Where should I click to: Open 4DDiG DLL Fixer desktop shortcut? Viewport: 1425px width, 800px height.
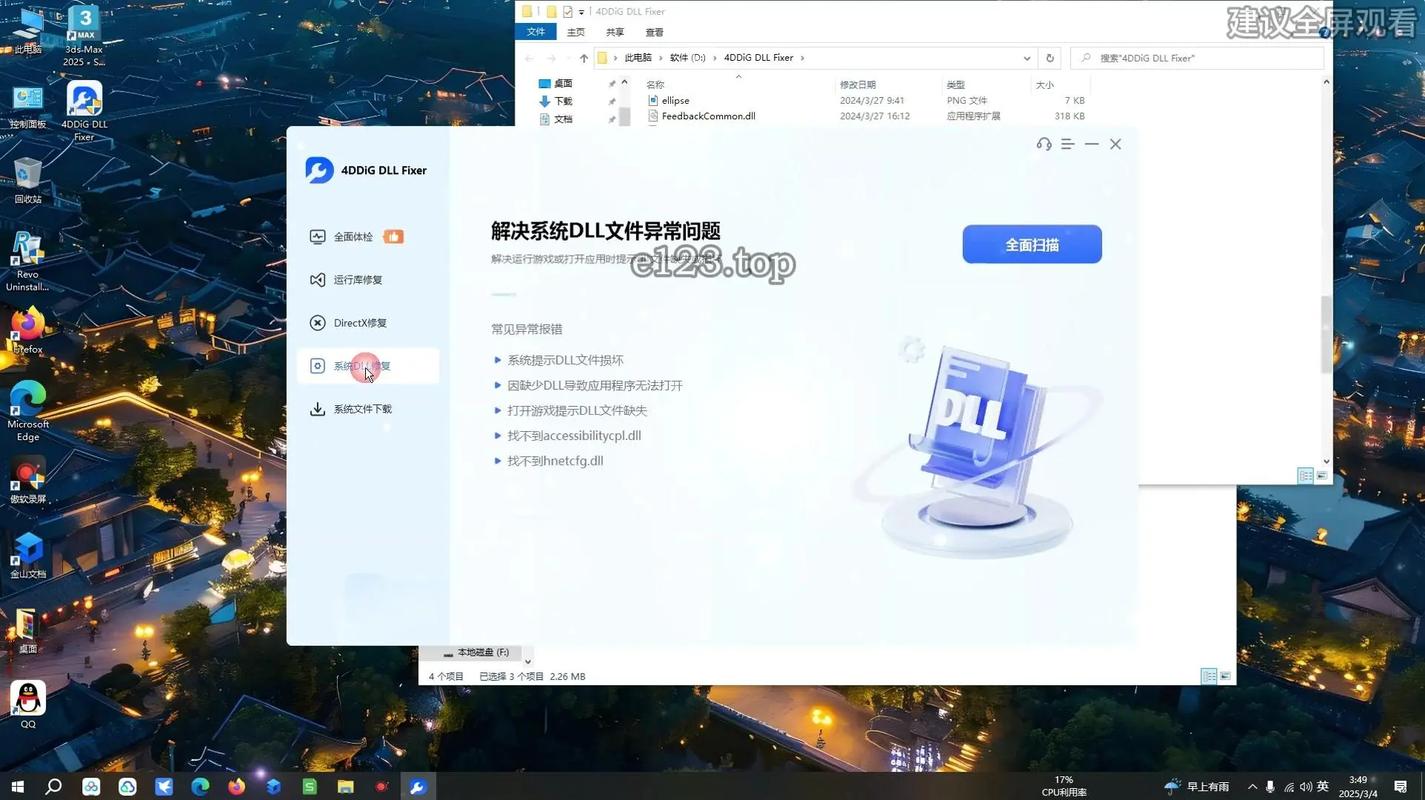(x=84, y=111)
